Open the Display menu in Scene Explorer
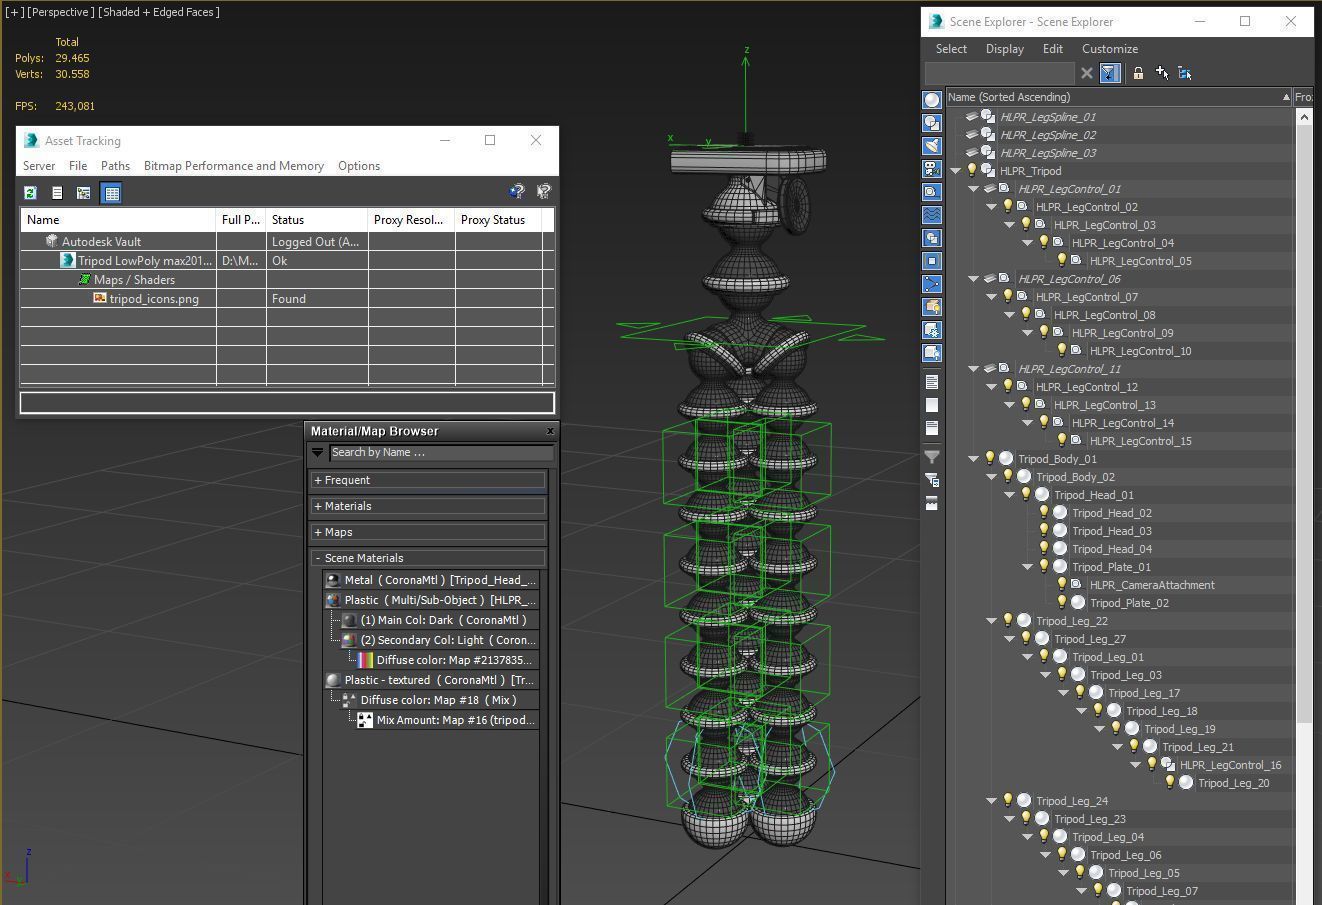 point(1005,49)
